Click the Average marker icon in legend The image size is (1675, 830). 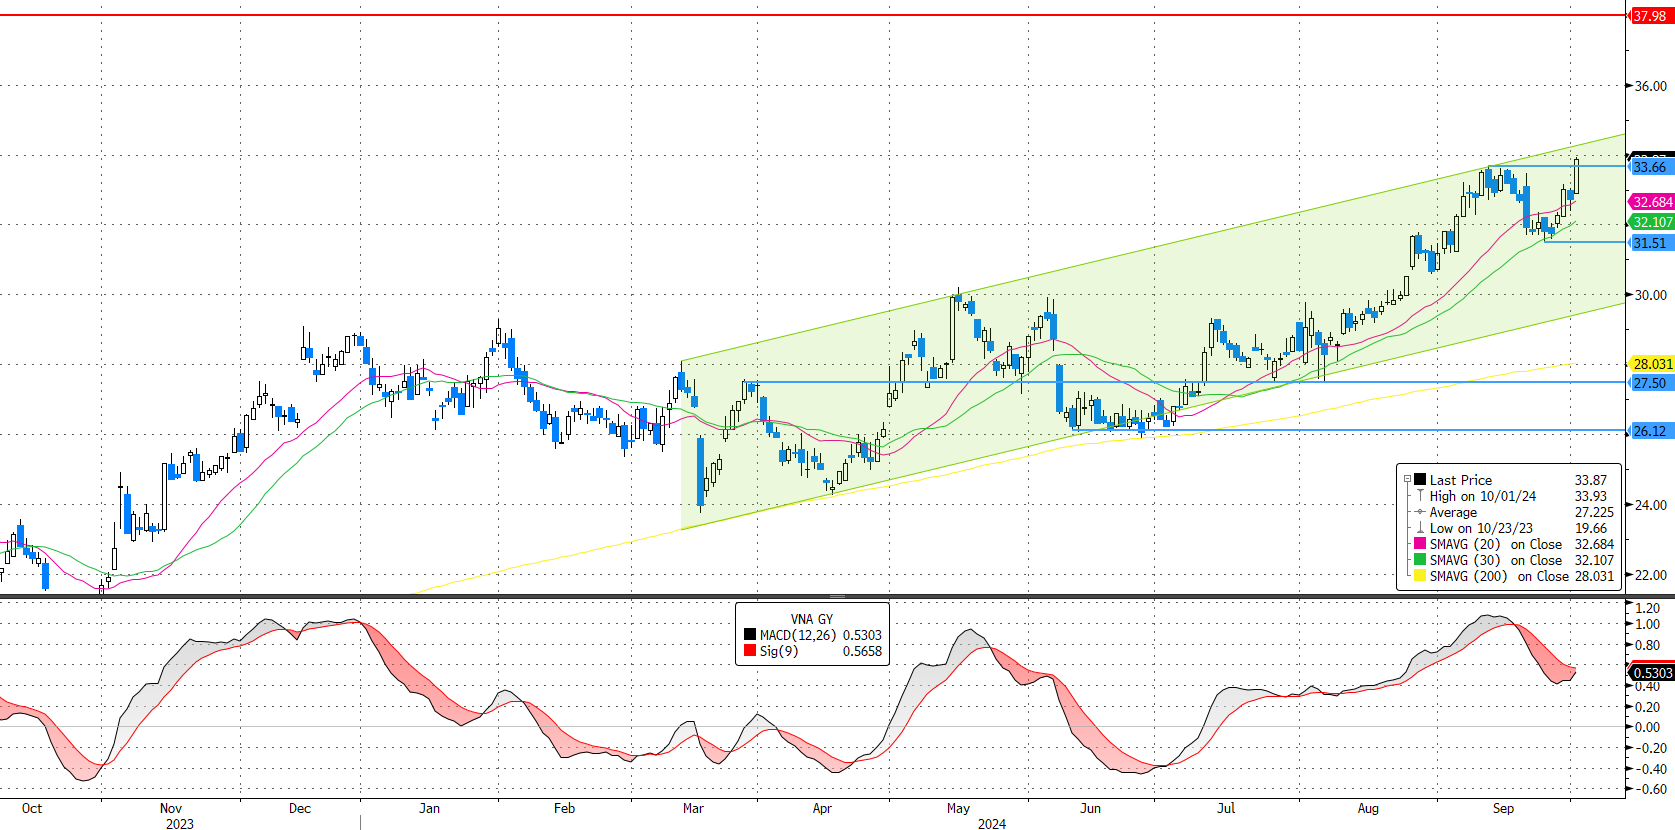pyautogui.click(x=1420, y=512)
